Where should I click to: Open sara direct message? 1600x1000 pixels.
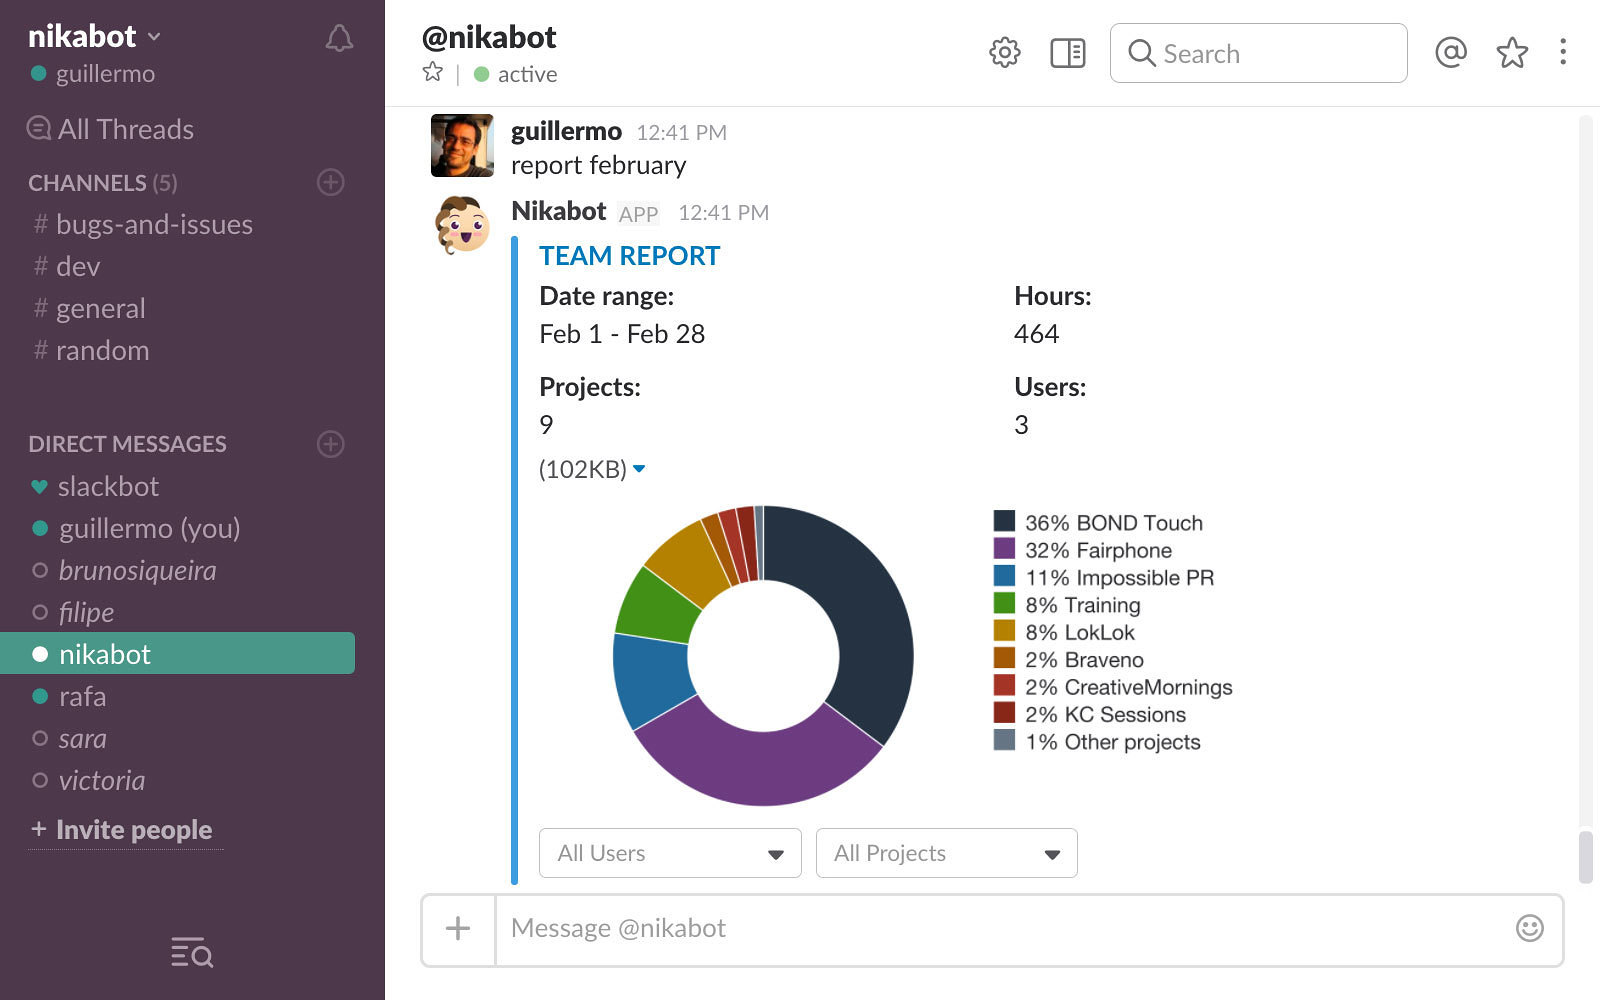pyautogui.click(x=82, y=738)
